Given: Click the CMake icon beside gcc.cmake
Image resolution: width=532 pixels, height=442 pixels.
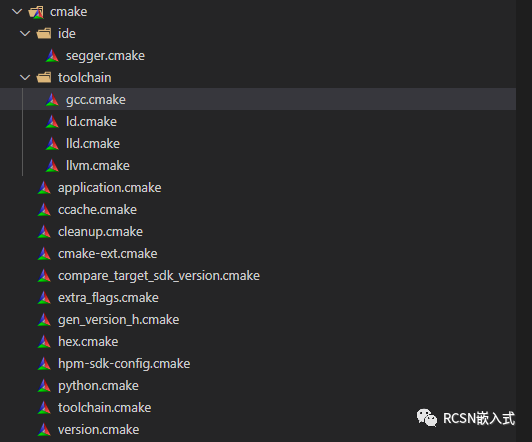Looking at the screenshot, I should 52,100.
